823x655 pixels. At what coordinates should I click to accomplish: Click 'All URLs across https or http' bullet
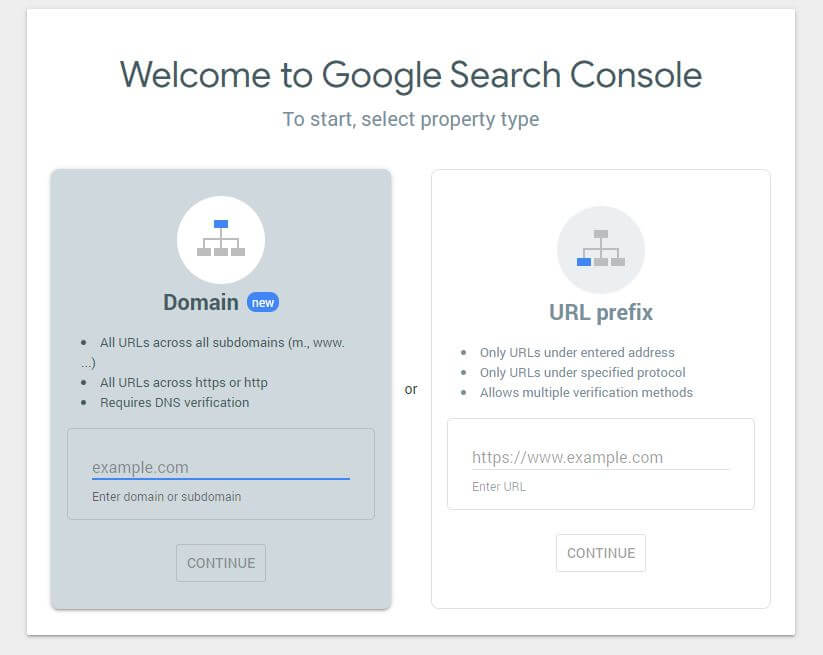(x=184, y=383)
